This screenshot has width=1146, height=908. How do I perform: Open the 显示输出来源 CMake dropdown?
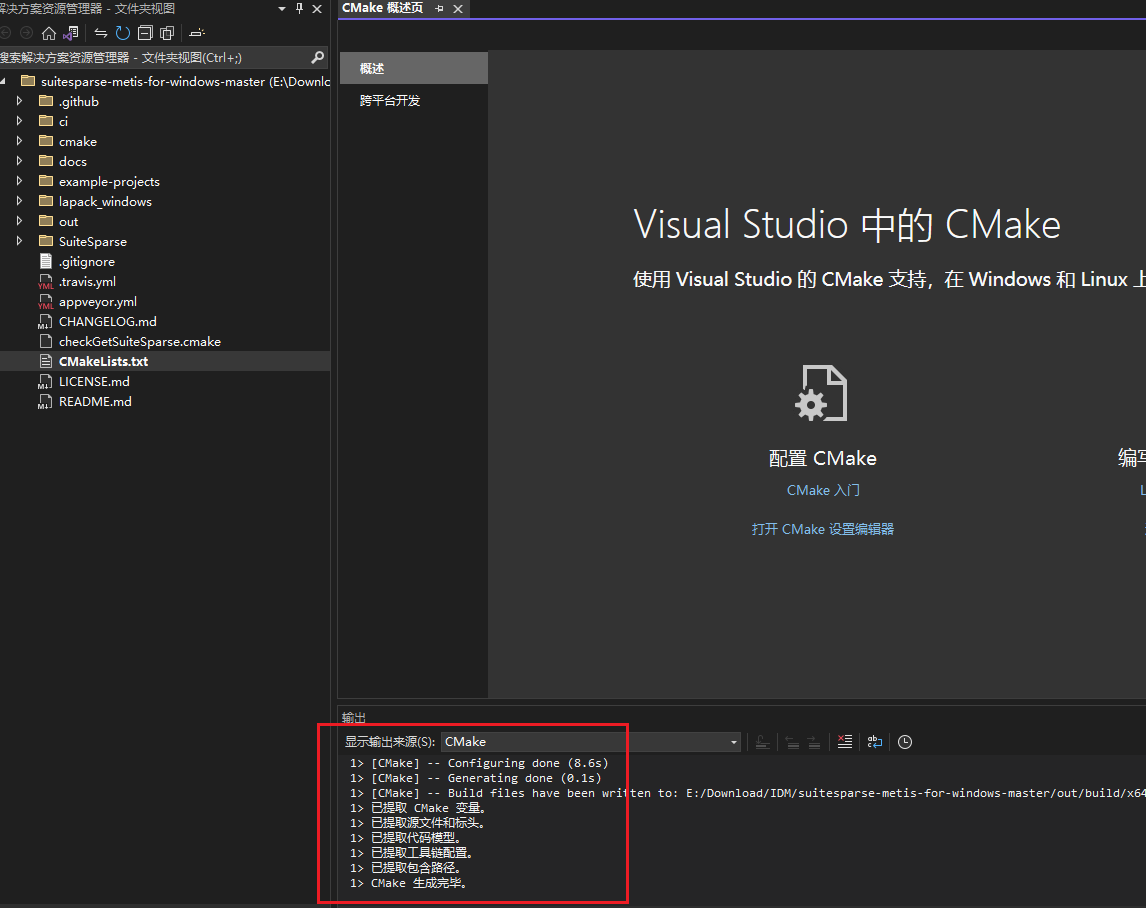(x=591, y=742)
